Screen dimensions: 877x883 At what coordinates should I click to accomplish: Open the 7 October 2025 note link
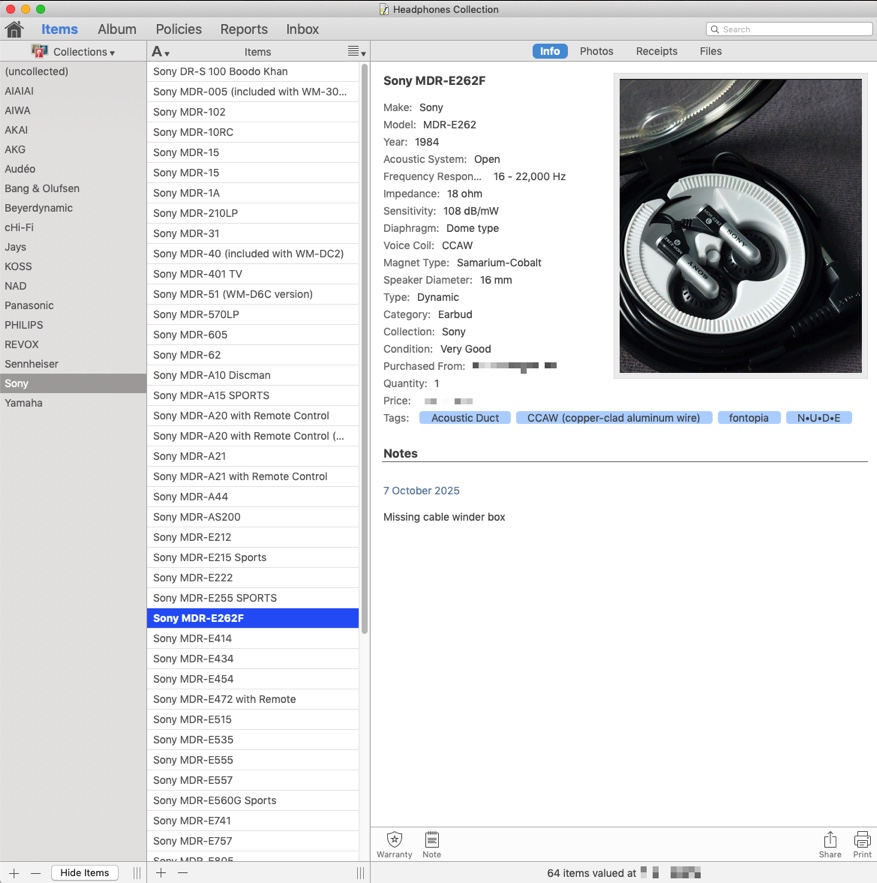[x=421, y=490]
